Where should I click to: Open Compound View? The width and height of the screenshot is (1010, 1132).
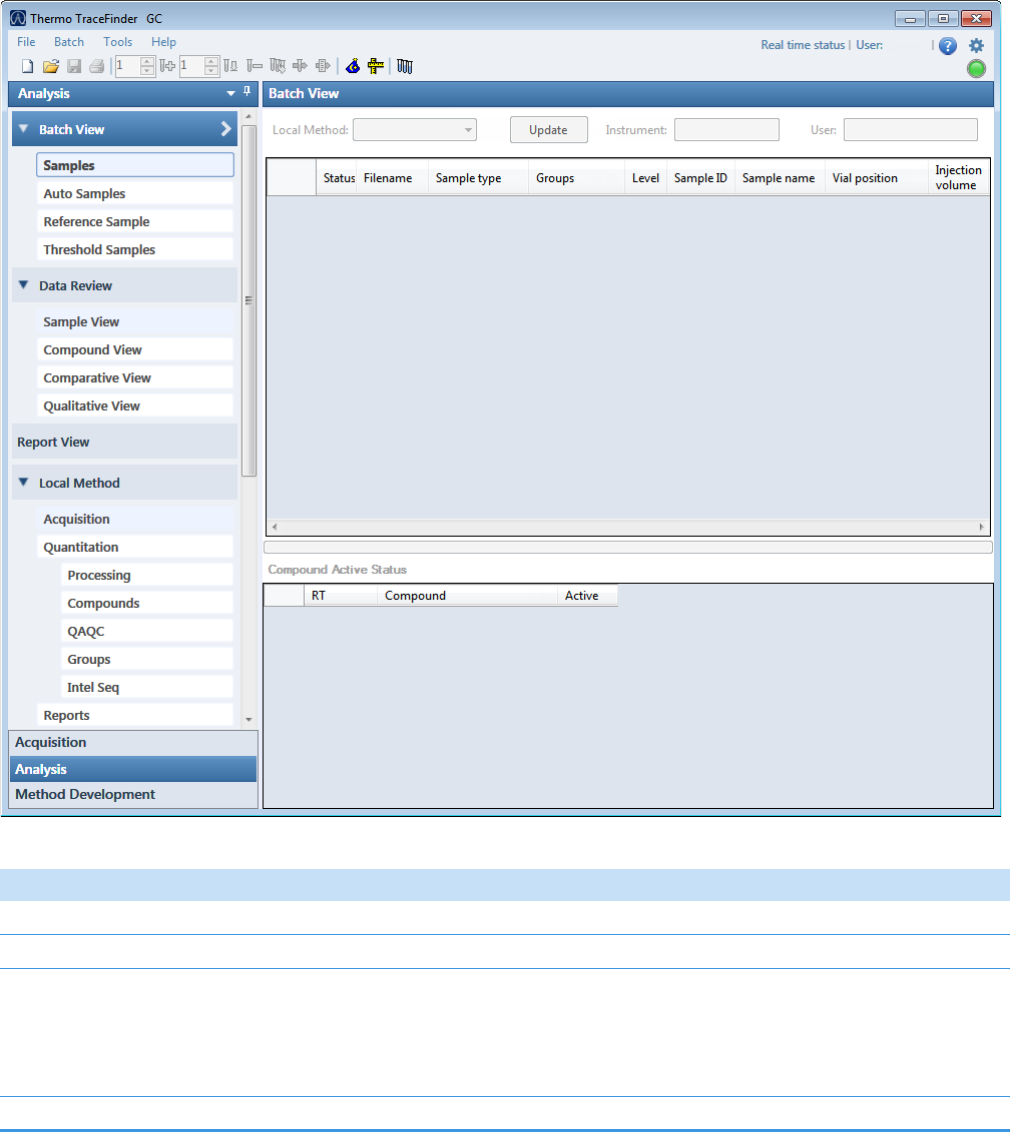tap(135, 349)
